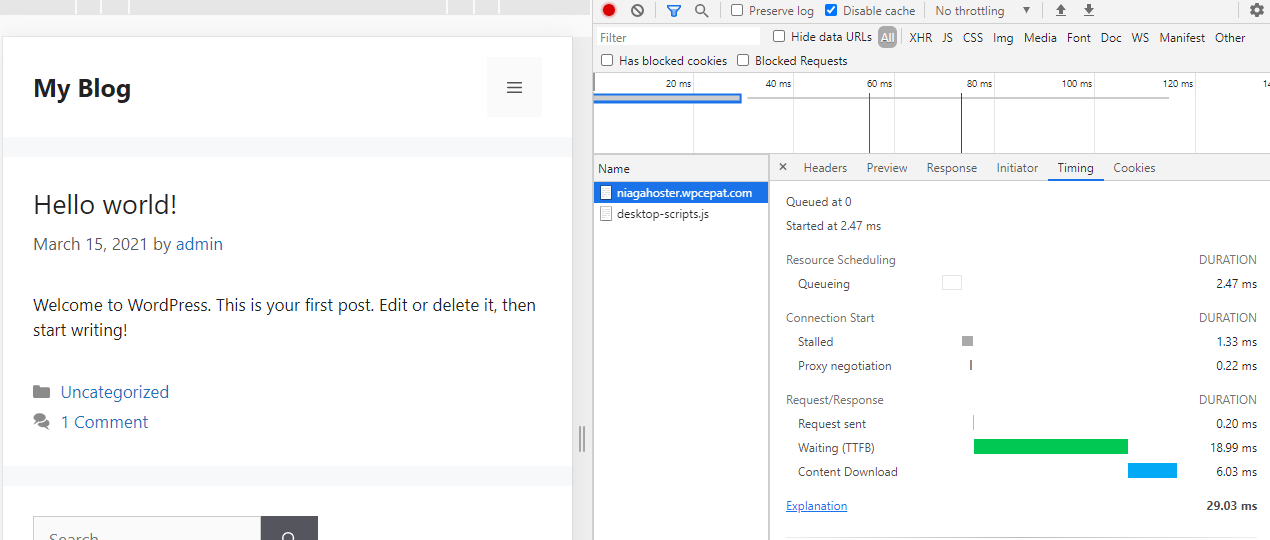
Task: Click the import HAR upload arrow icon
Action: tap(1061, 11)
